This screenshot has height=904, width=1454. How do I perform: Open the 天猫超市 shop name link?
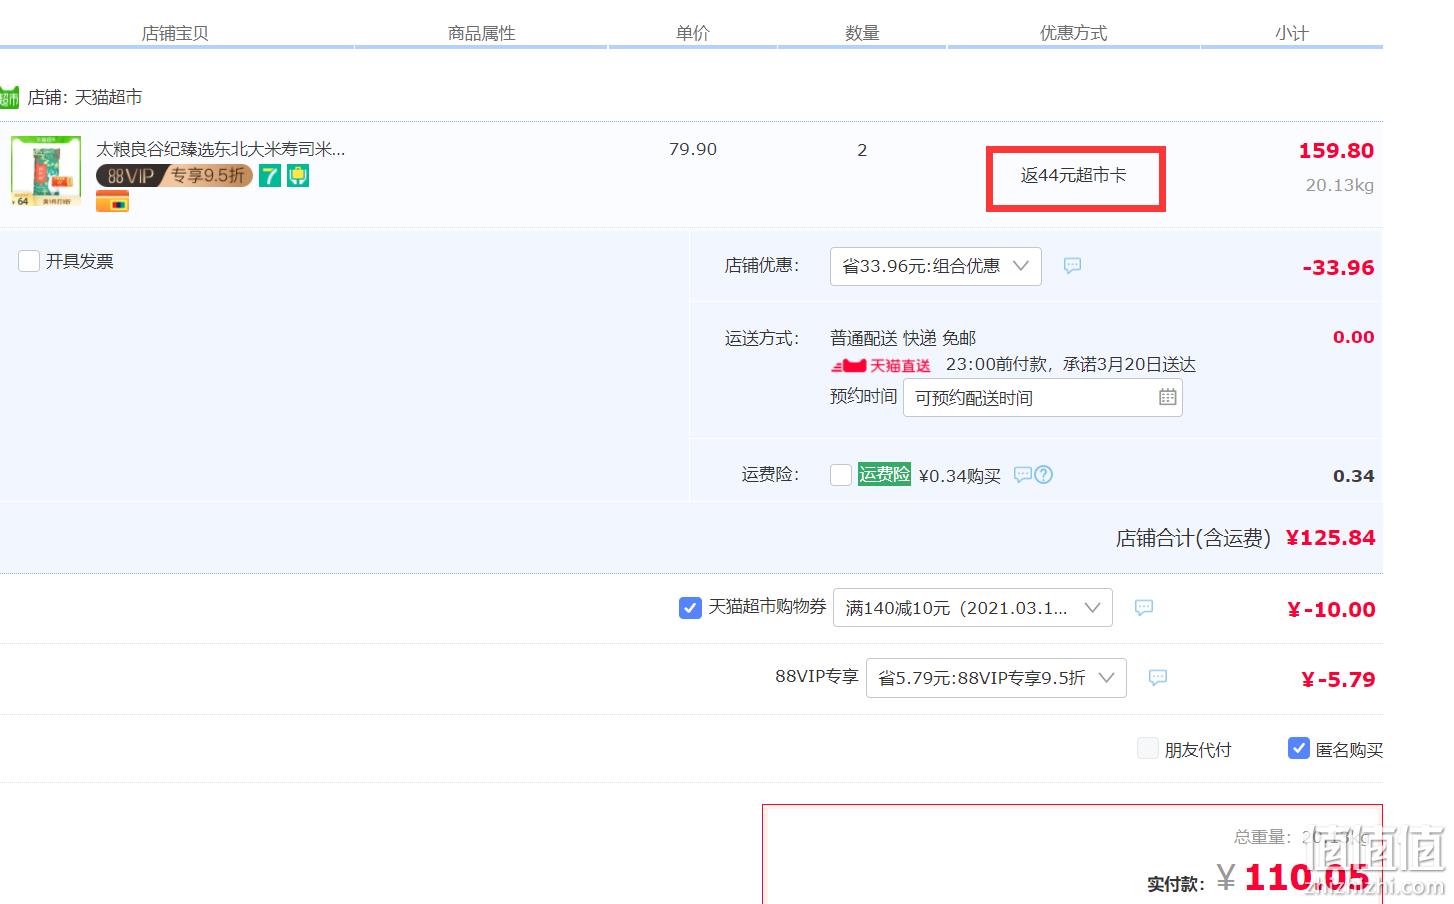(108, 97)
